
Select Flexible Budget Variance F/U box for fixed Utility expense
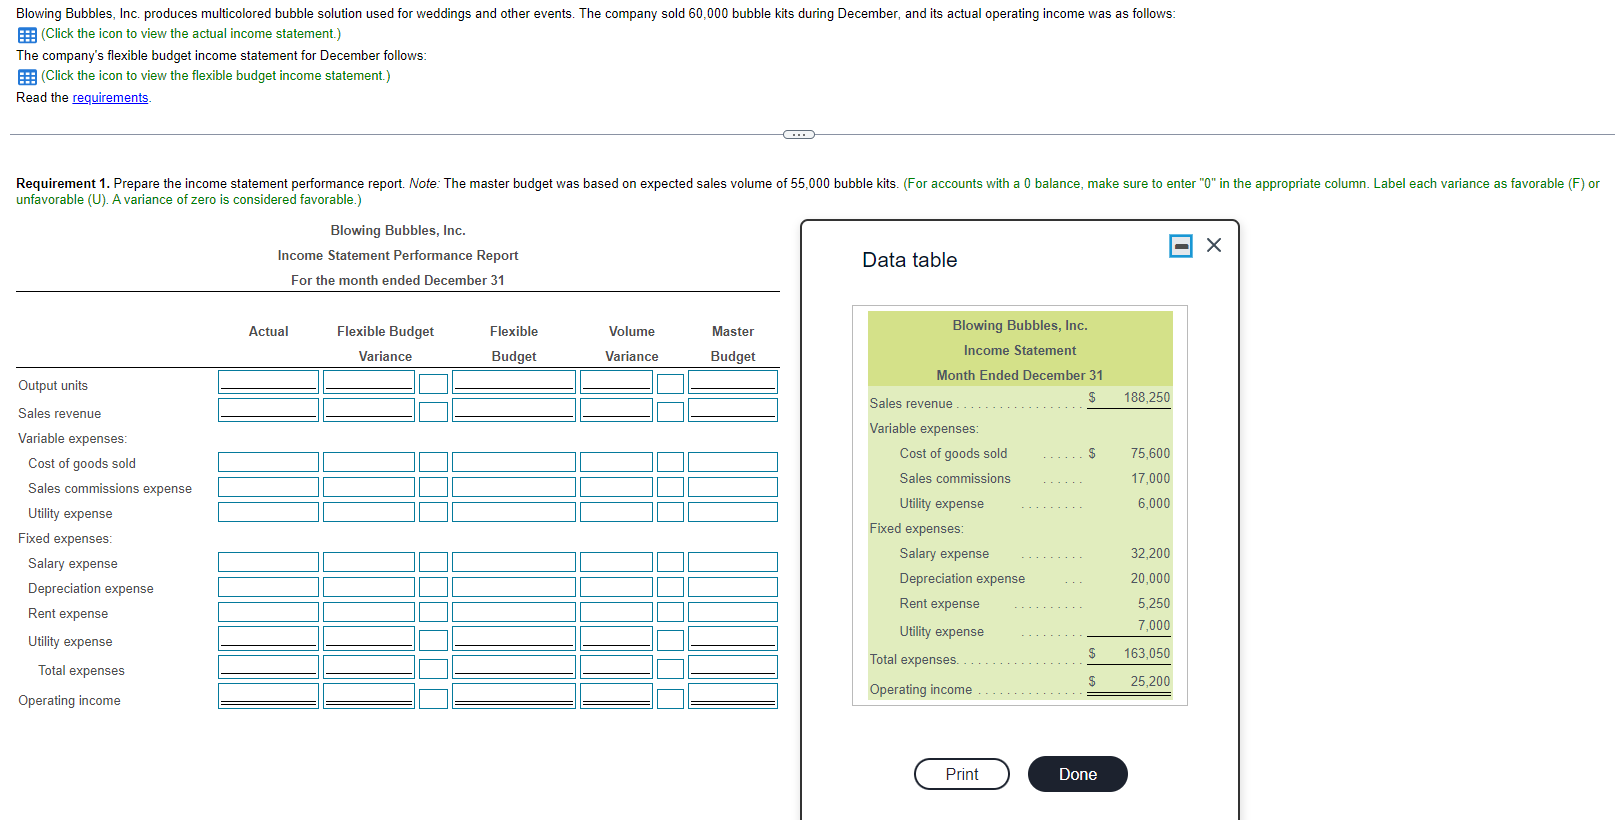coord(433,640)
